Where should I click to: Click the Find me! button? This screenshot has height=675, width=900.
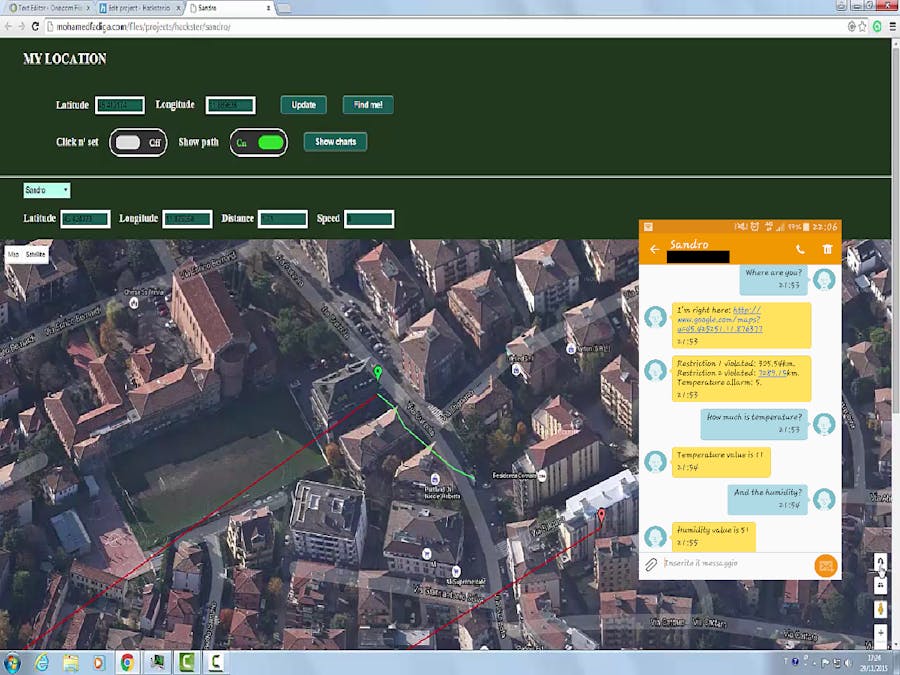[367, 104]
